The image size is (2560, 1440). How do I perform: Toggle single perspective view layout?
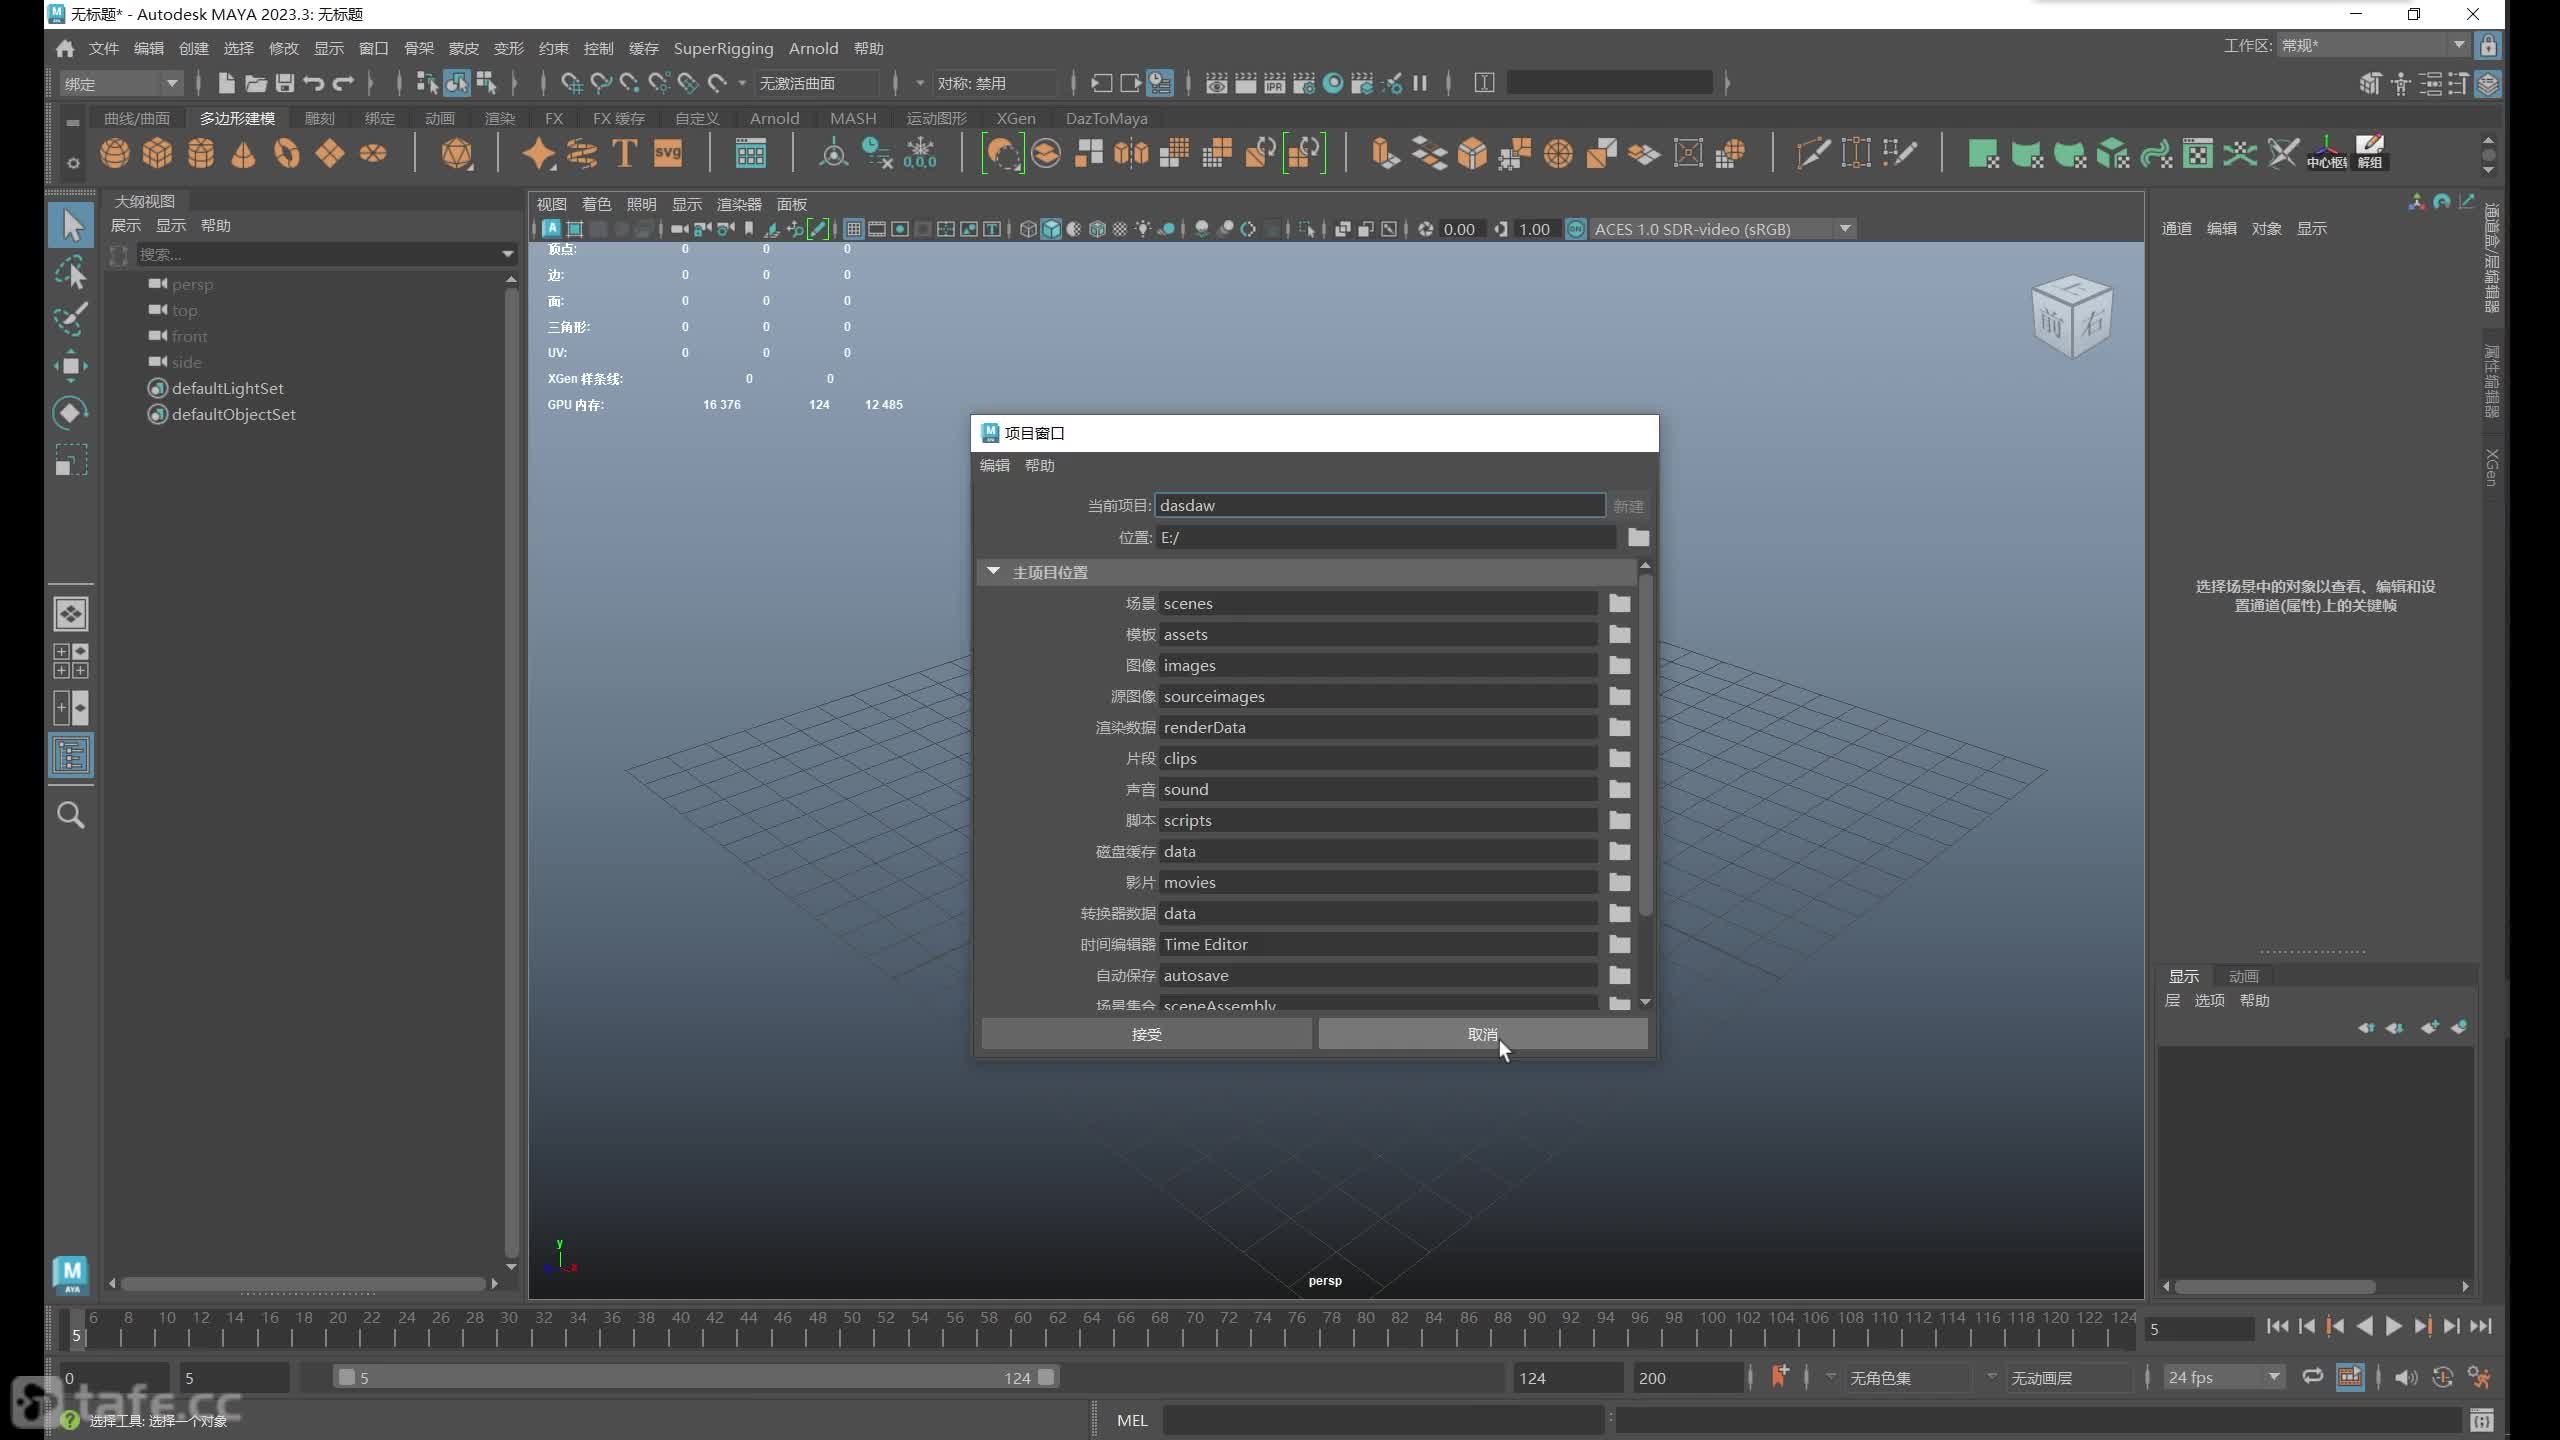(x=71, y=614)
